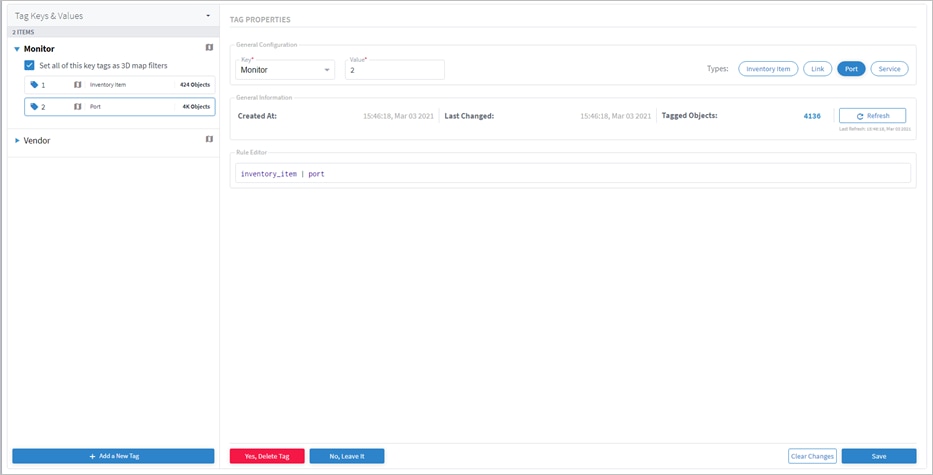Click the tag icon for tag value 1

pyautogui.click(x=34, y=85)
